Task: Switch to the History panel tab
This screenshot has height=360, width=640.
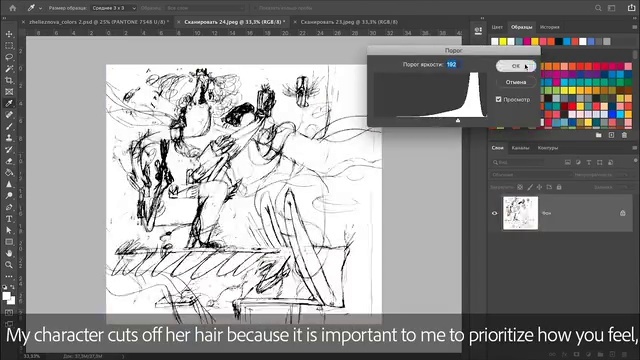Action: point(549,27)
